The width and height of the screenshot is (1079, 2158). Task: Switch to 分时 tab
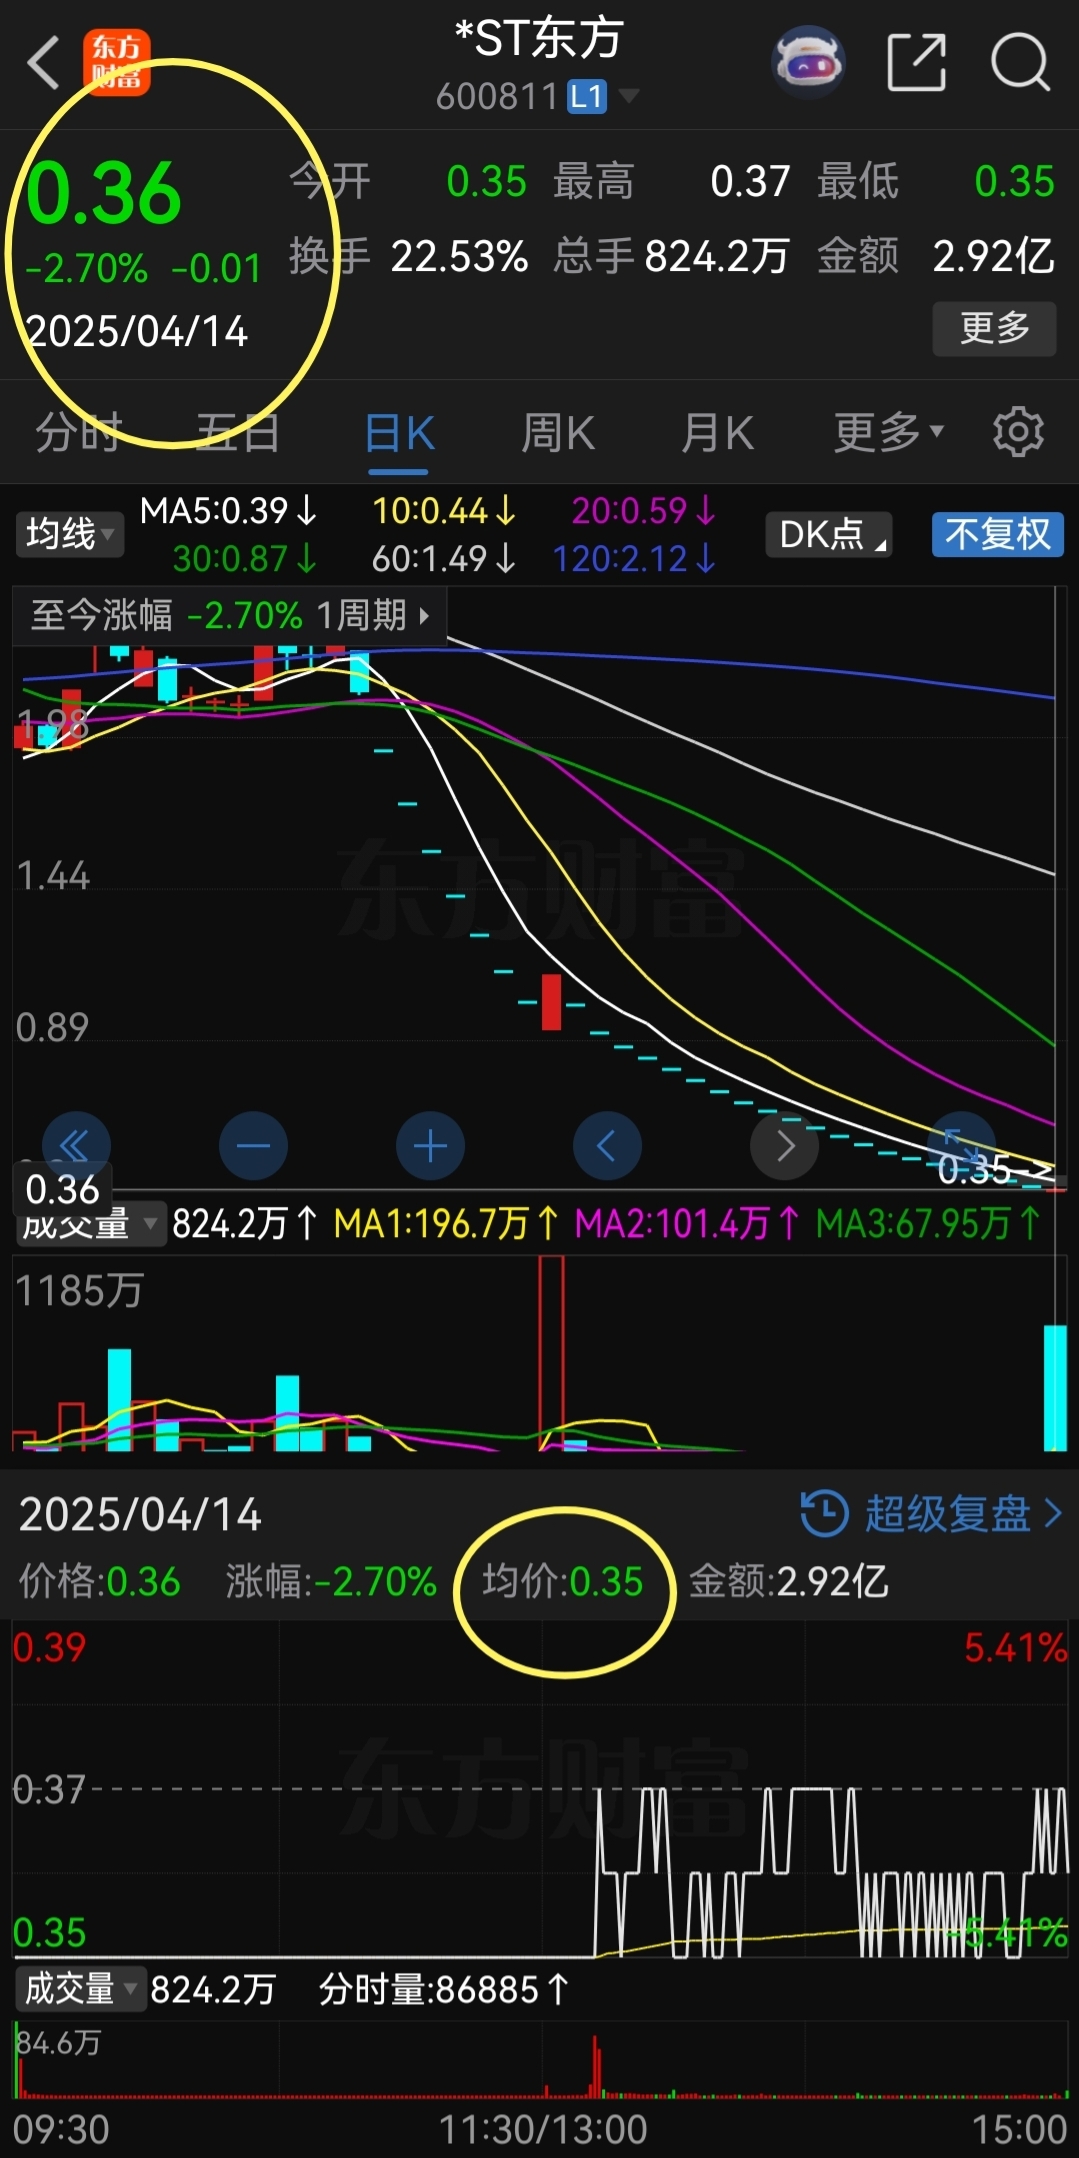click(x=79, y=432)
